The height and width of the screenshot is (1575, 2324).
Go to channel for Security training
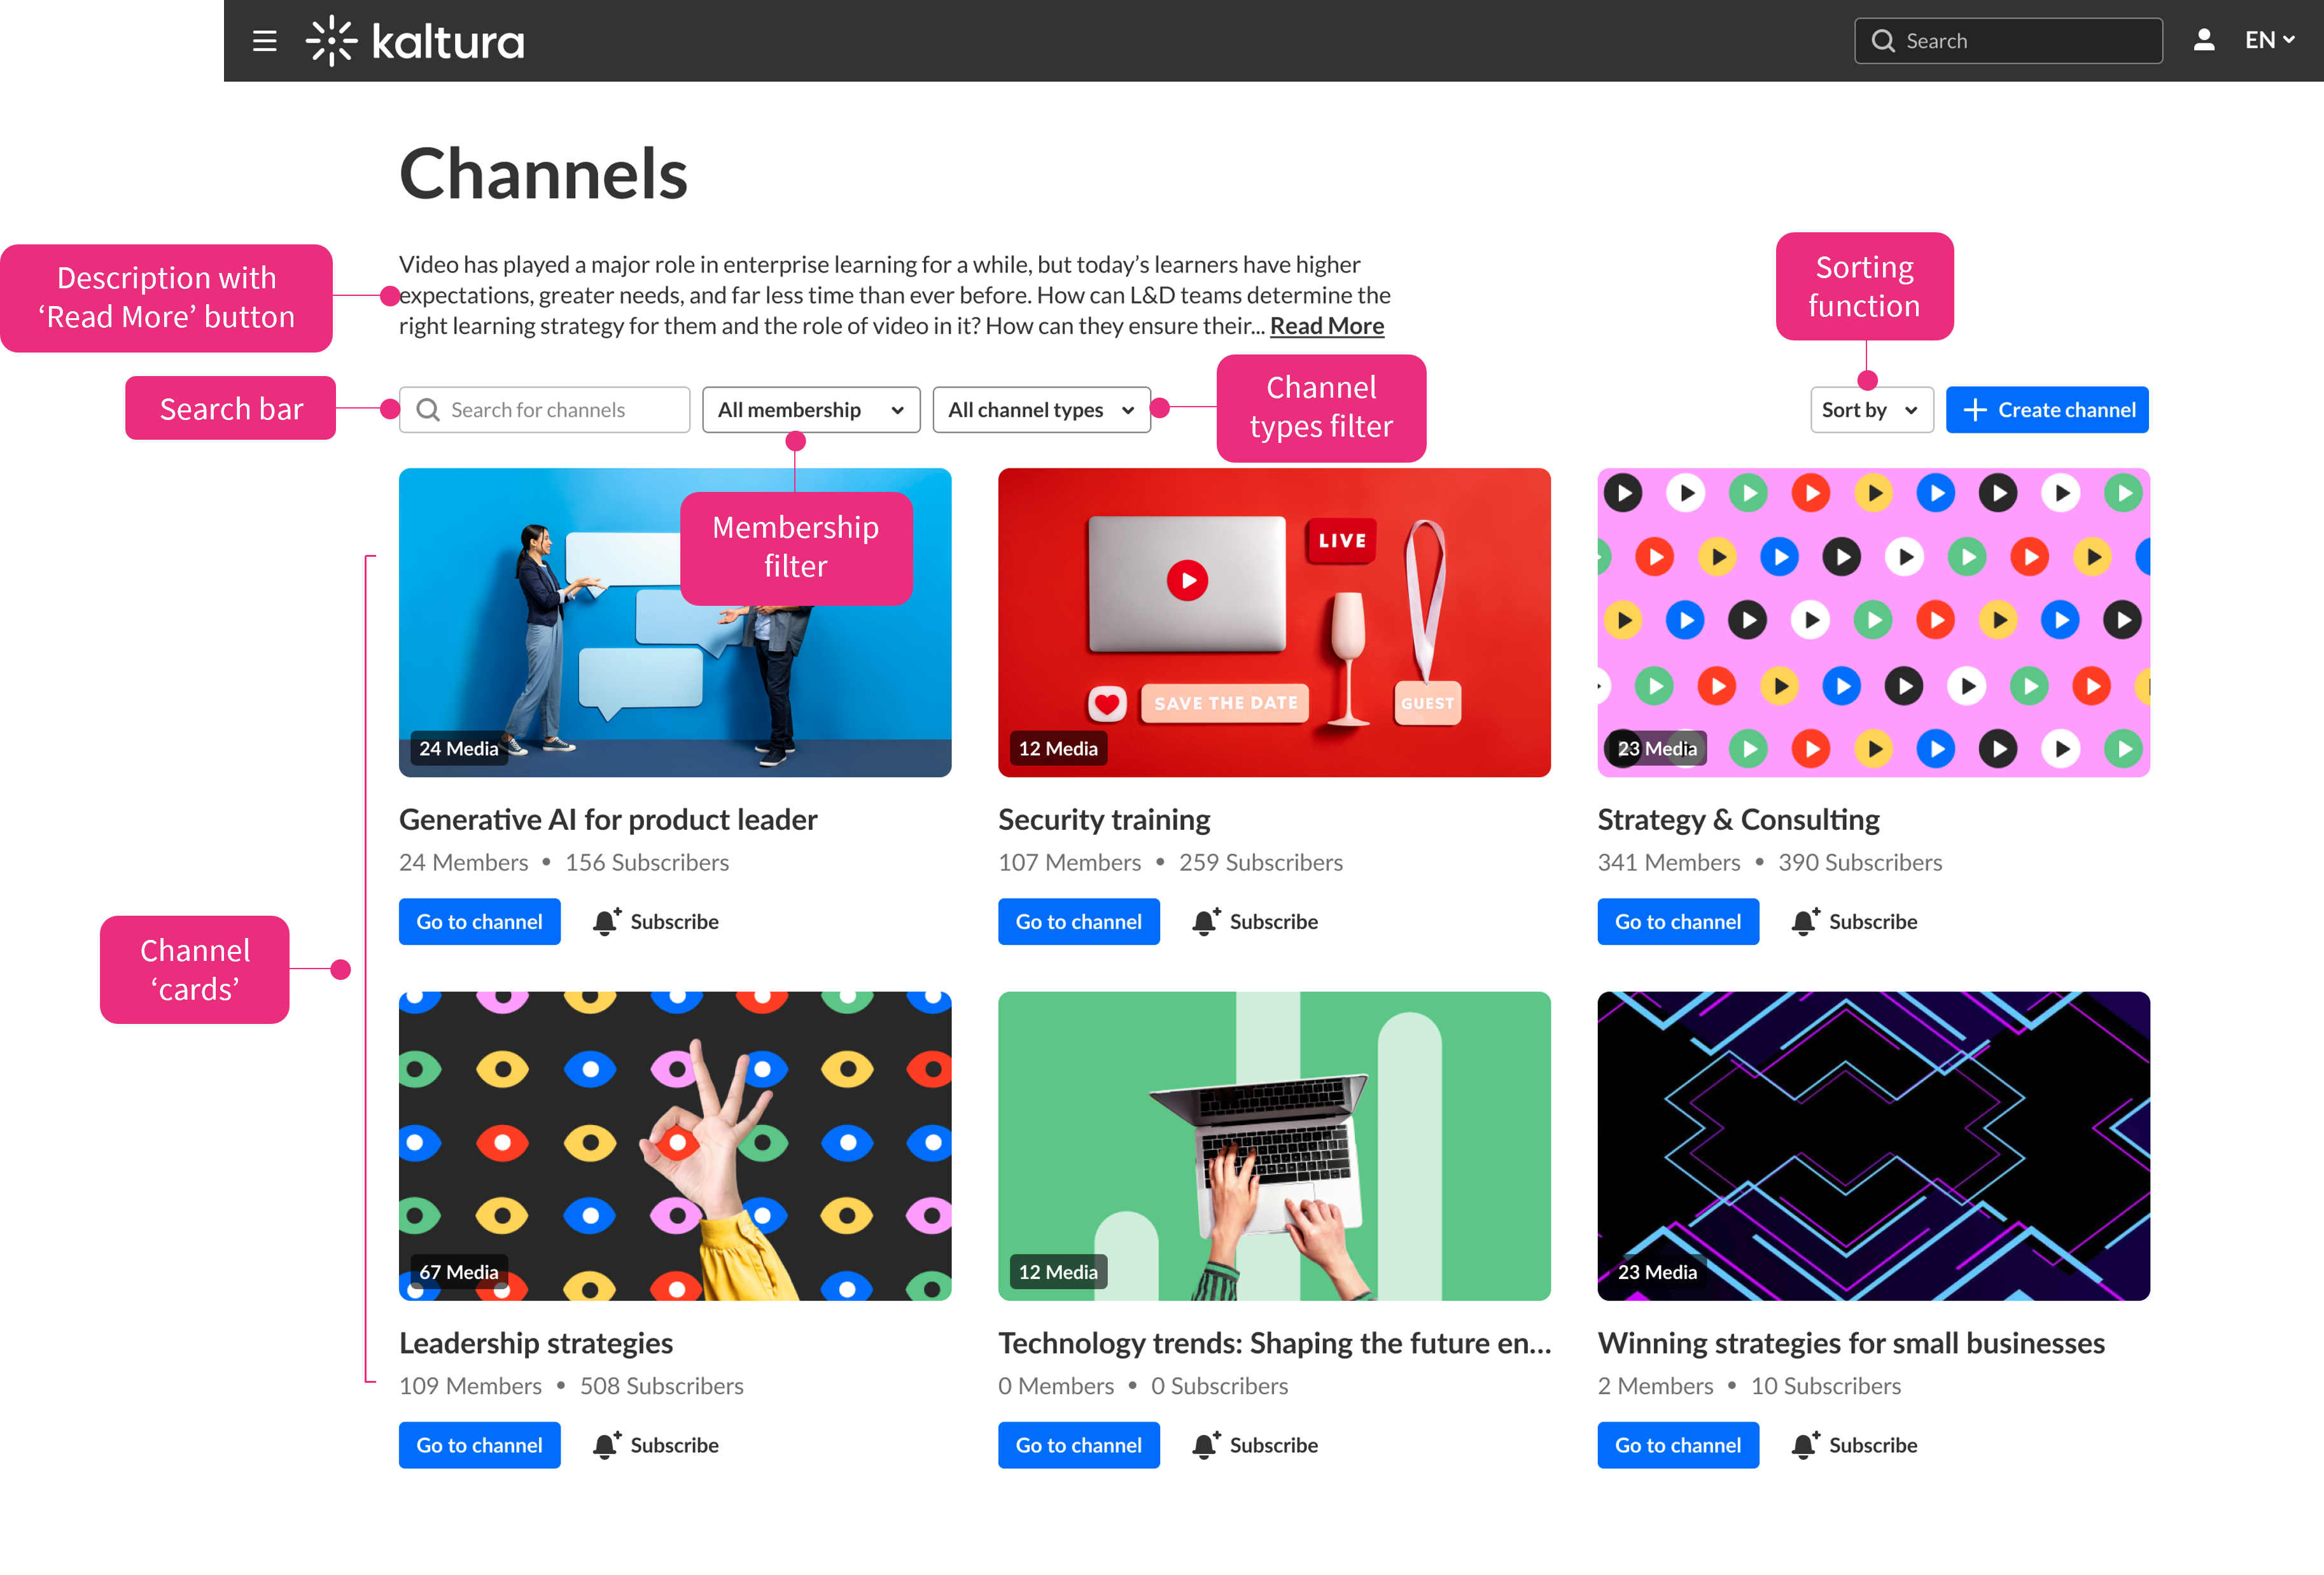coord(1078,921)
